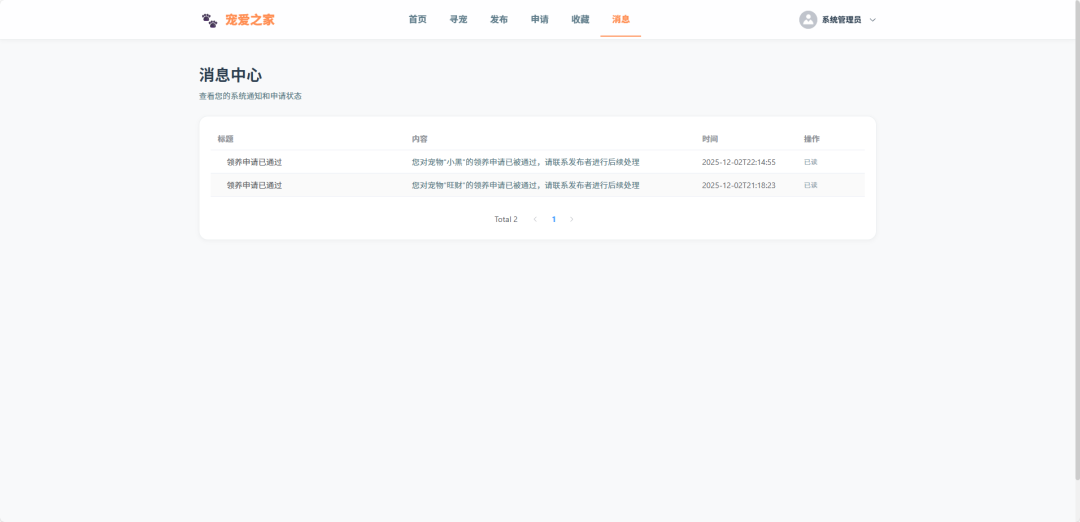
Task: Open the 发布 menu item
Action: pos(499,19)
